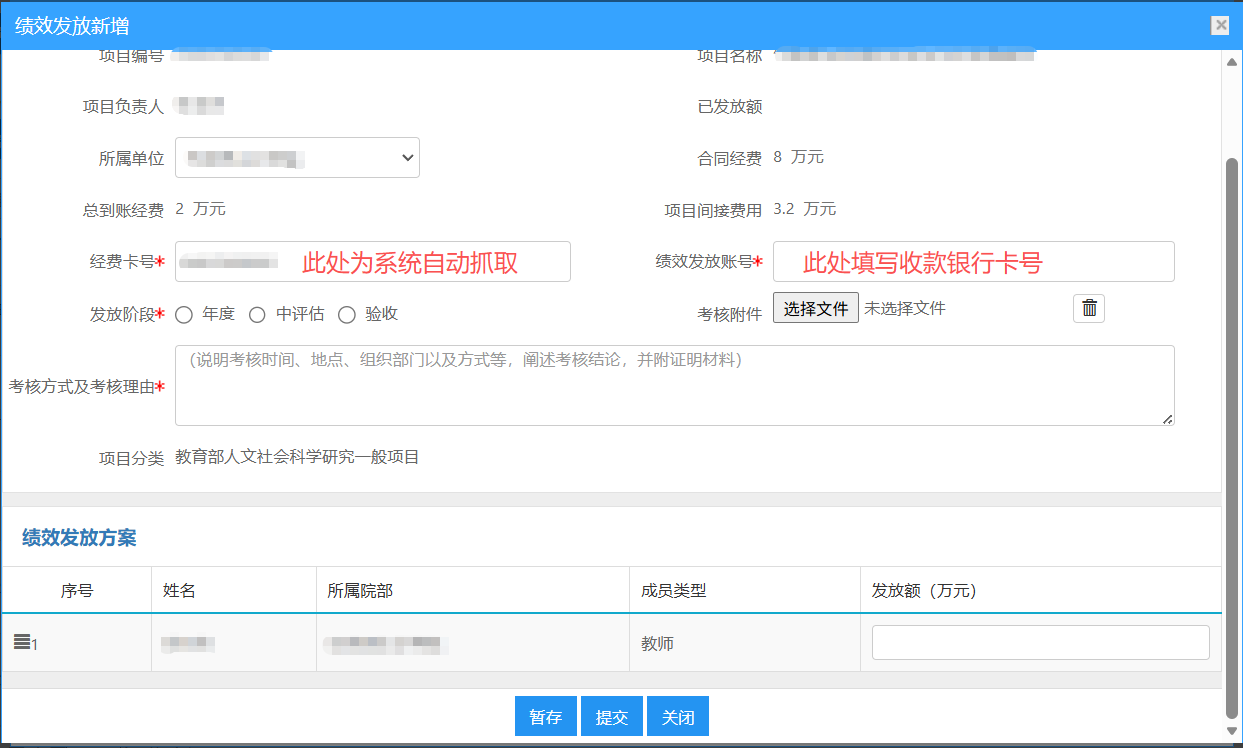1243x748 pixels.
Task: Click the scrollbar up arrow
Action: point(1232,63)
